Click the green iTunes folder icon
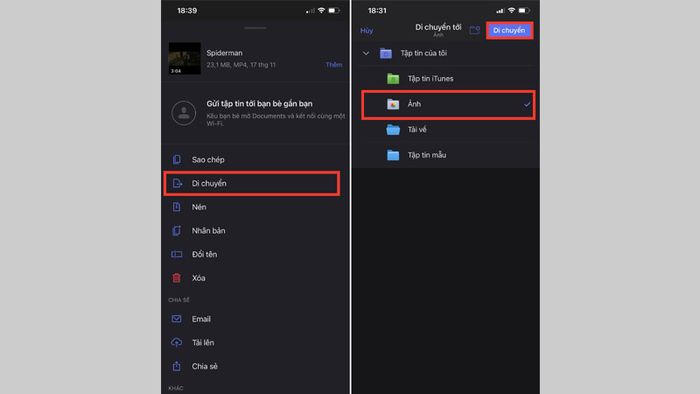This screenshot has width=700, height=394. 393,79
